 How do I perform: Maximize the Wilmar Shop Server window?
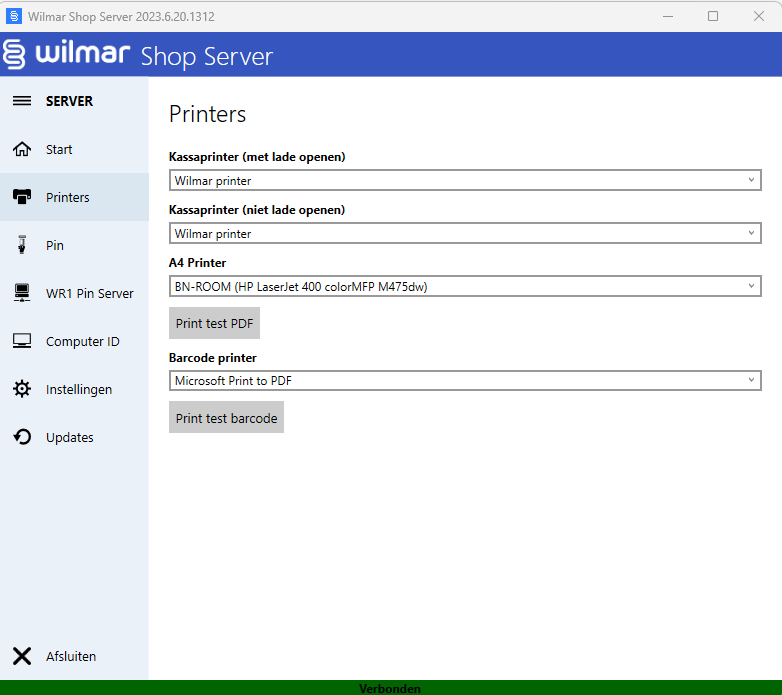pos(713,16)
